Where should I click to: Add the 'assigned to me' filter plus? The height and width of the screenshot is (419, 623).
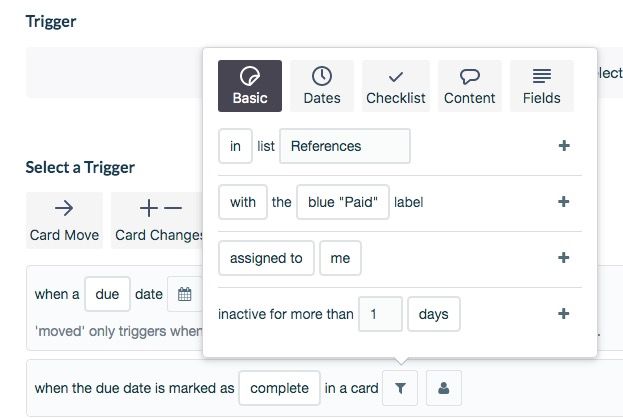pos(564,258)
